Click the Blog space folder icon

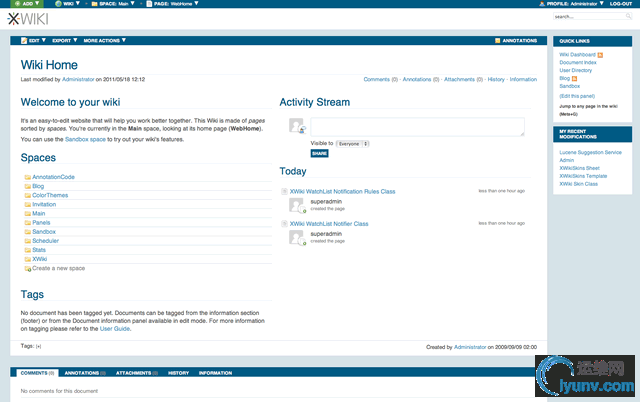27,186
